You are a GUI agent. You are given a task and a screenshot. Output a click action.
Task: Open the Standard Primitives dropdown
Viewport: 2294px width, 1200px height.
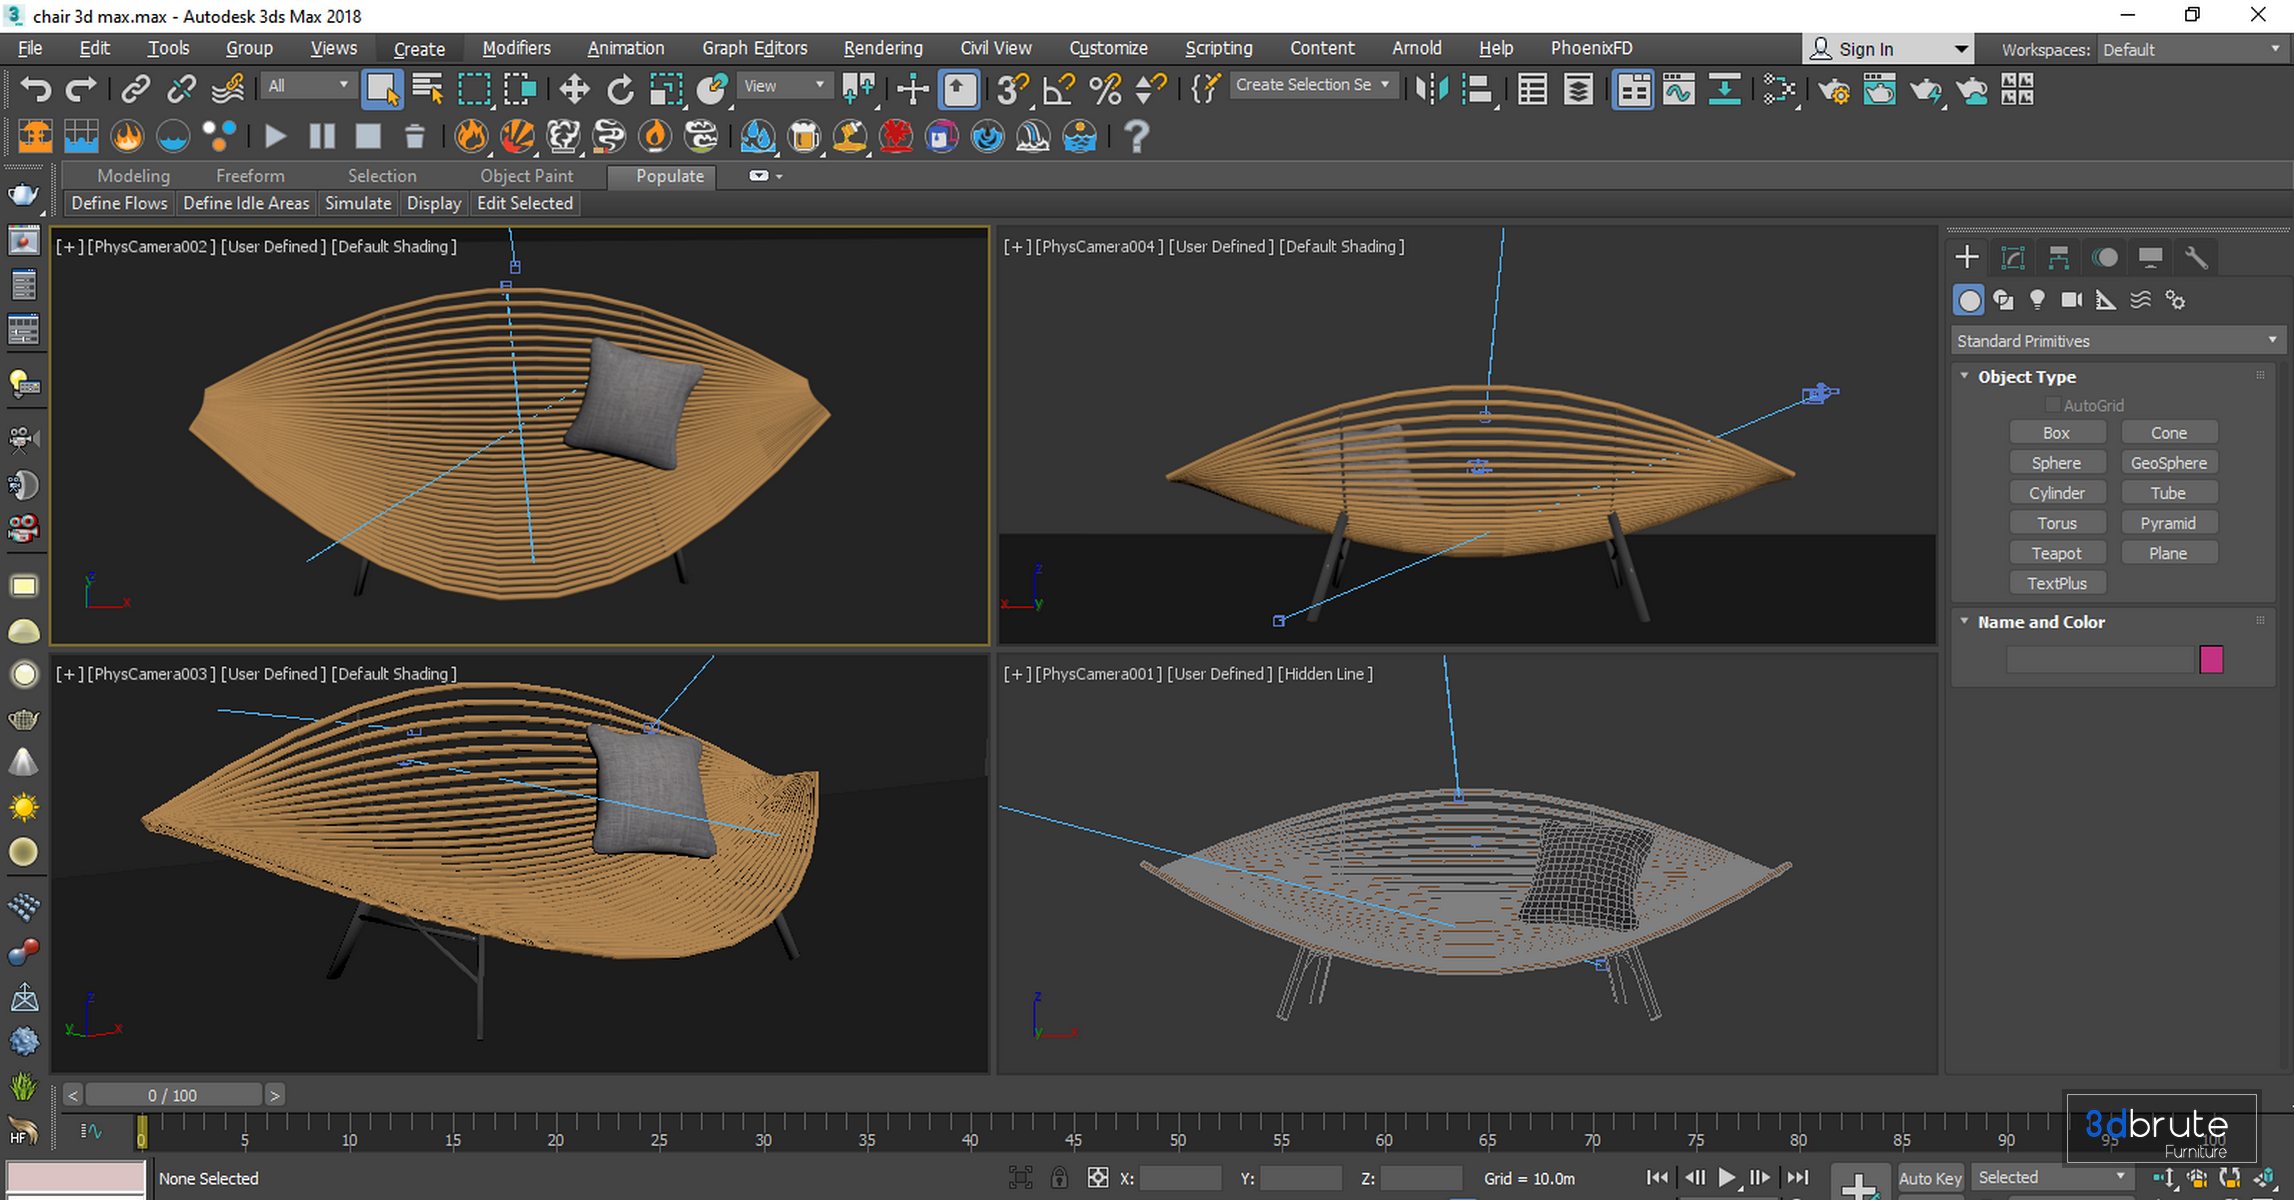(2116, 341)
